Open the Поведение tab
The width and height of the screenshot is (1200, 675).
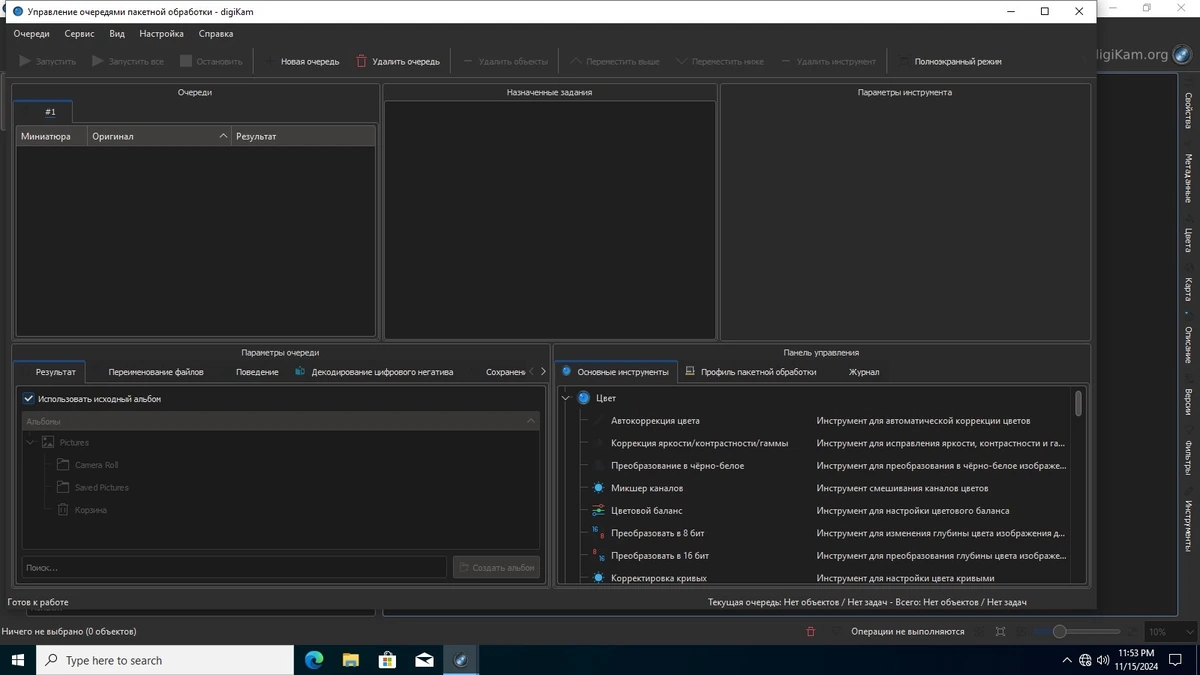coord(250,372)
